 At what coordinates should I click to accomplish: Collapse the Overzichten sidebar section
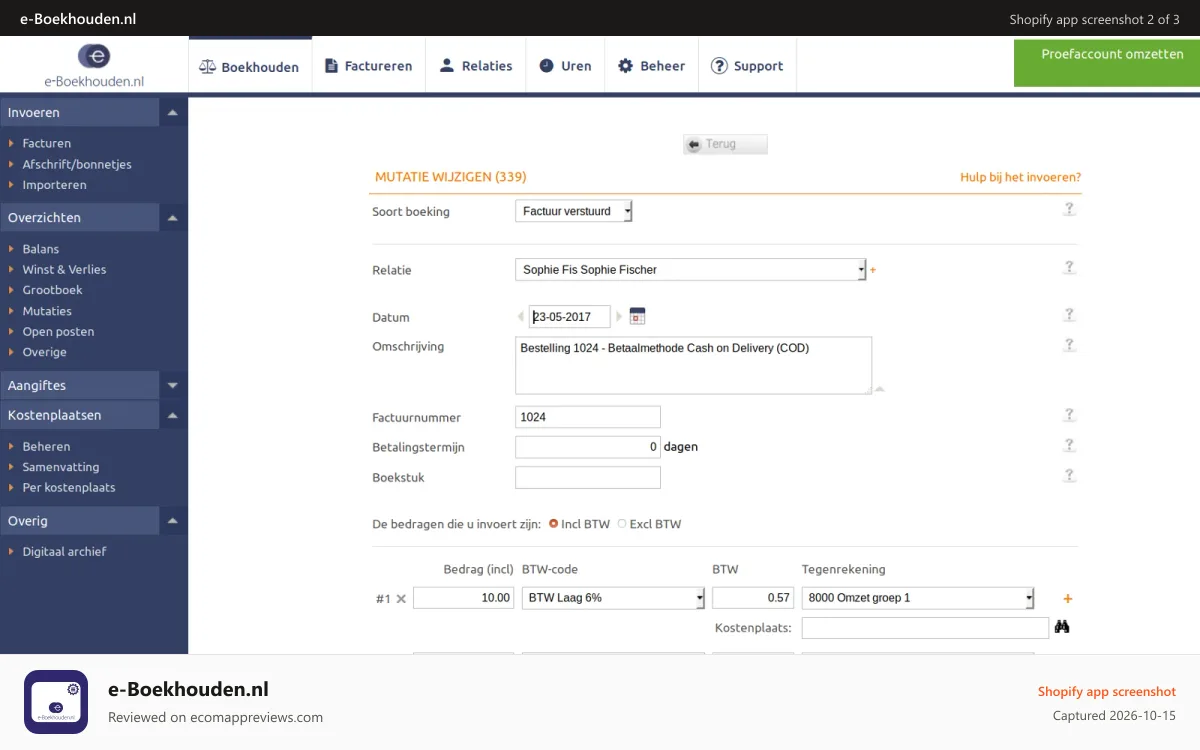click(173, 217)
